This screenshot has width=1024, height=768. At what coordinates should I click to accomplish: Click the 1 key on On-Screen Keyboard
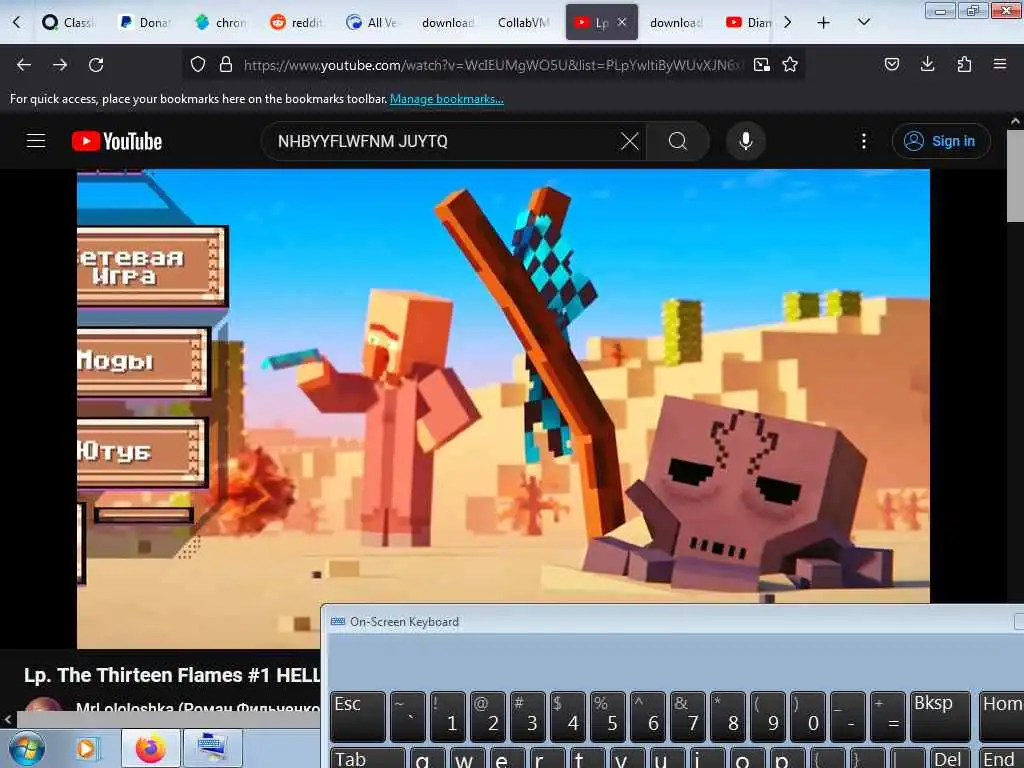click(447, 716)
